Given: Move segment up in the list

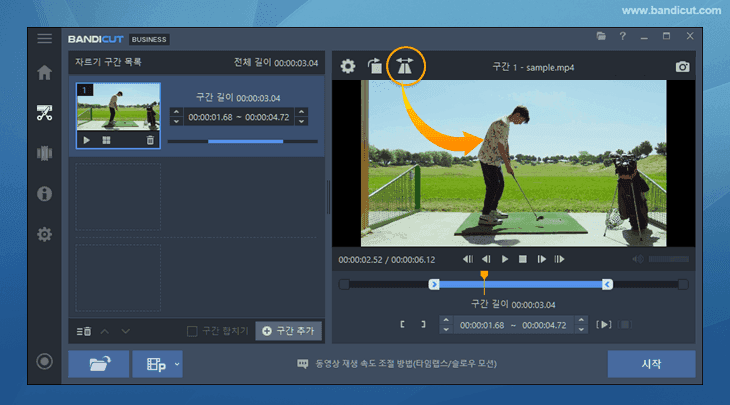Looking at the screenshot, I should (105, 331).
